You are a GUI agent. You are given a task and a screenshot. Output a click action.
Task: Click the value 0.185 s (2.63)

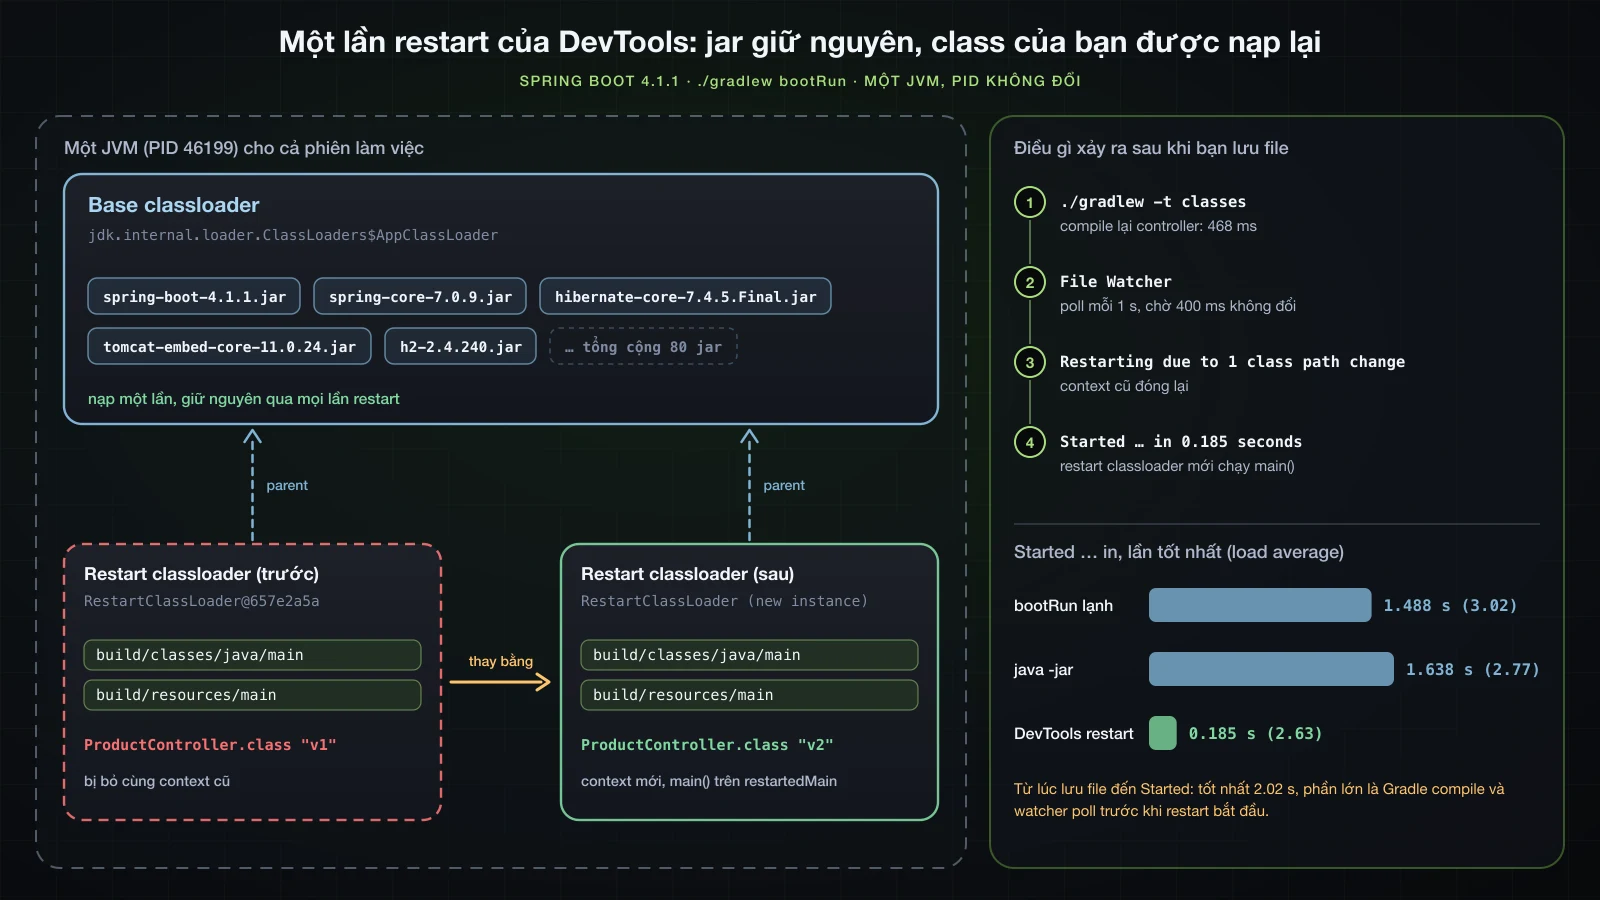1255,733
